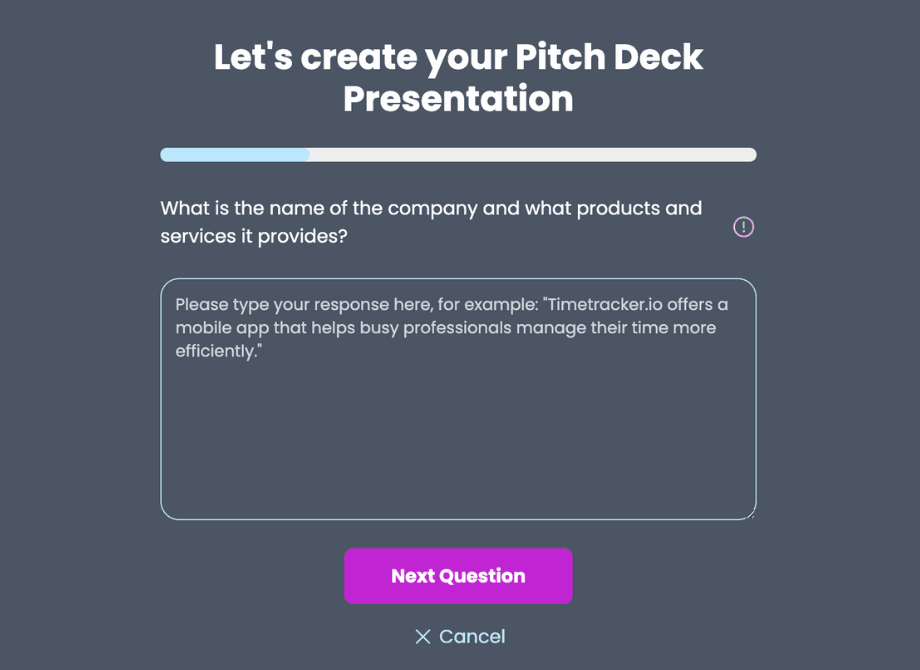Click the "Let's create your Pitch Deck" heading line
The height and width of the screenshot is (670, 920).
(458, 57)
